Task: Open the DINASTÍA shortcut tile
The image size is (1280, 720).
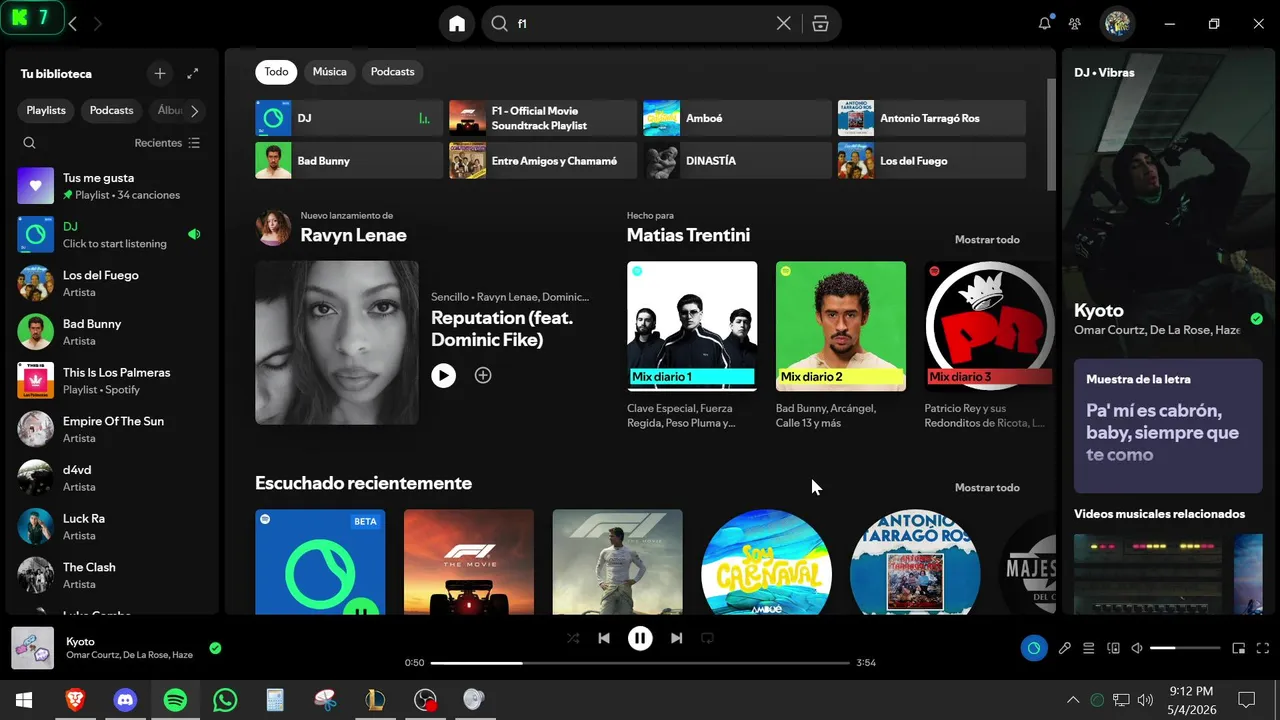Action: (737, 160)
